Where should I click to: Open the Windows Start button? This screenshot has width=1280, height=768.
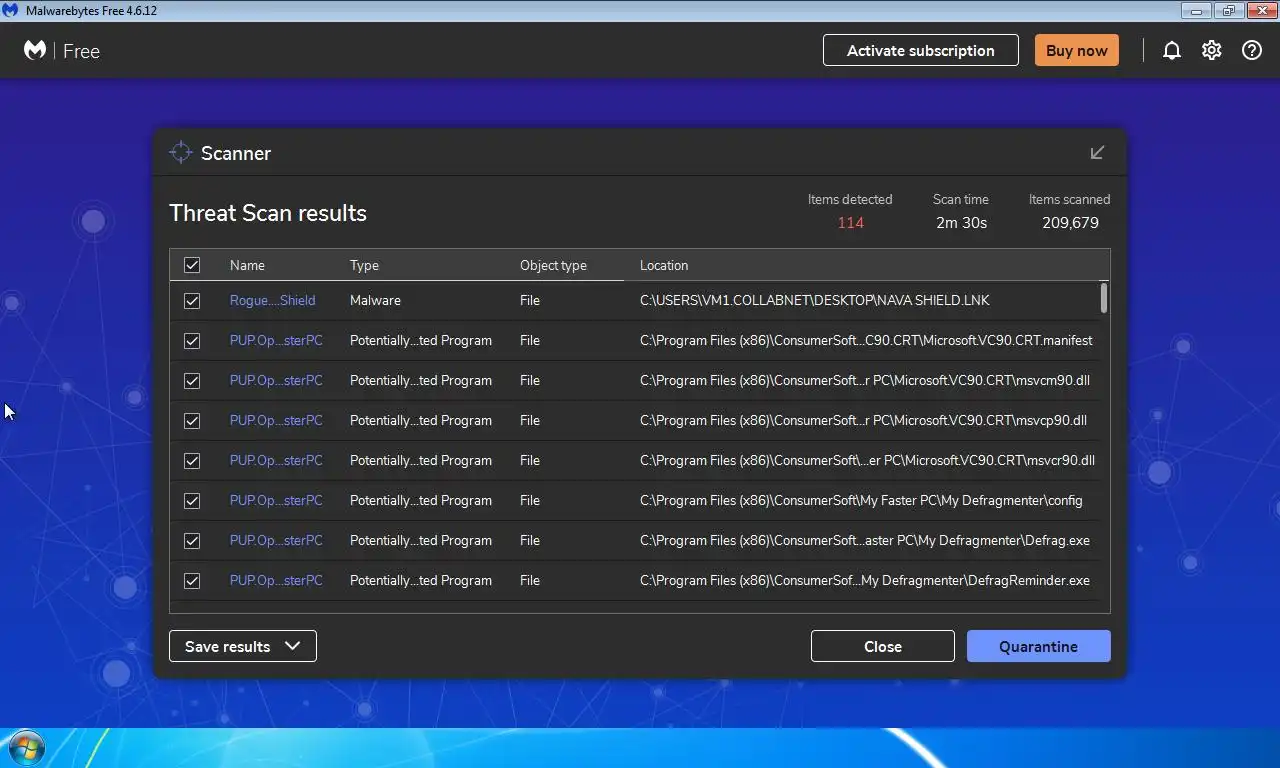[x=26, y=749]
